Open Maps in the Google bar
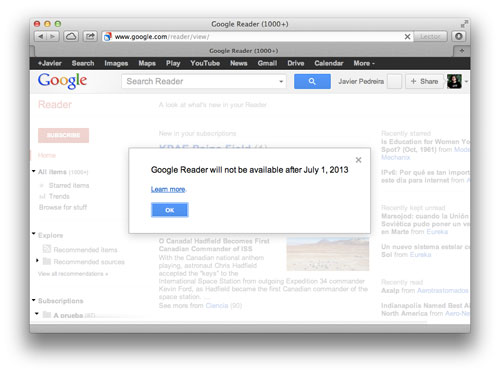This screenshot has width=500, height=374. click(x=147, y=63)
